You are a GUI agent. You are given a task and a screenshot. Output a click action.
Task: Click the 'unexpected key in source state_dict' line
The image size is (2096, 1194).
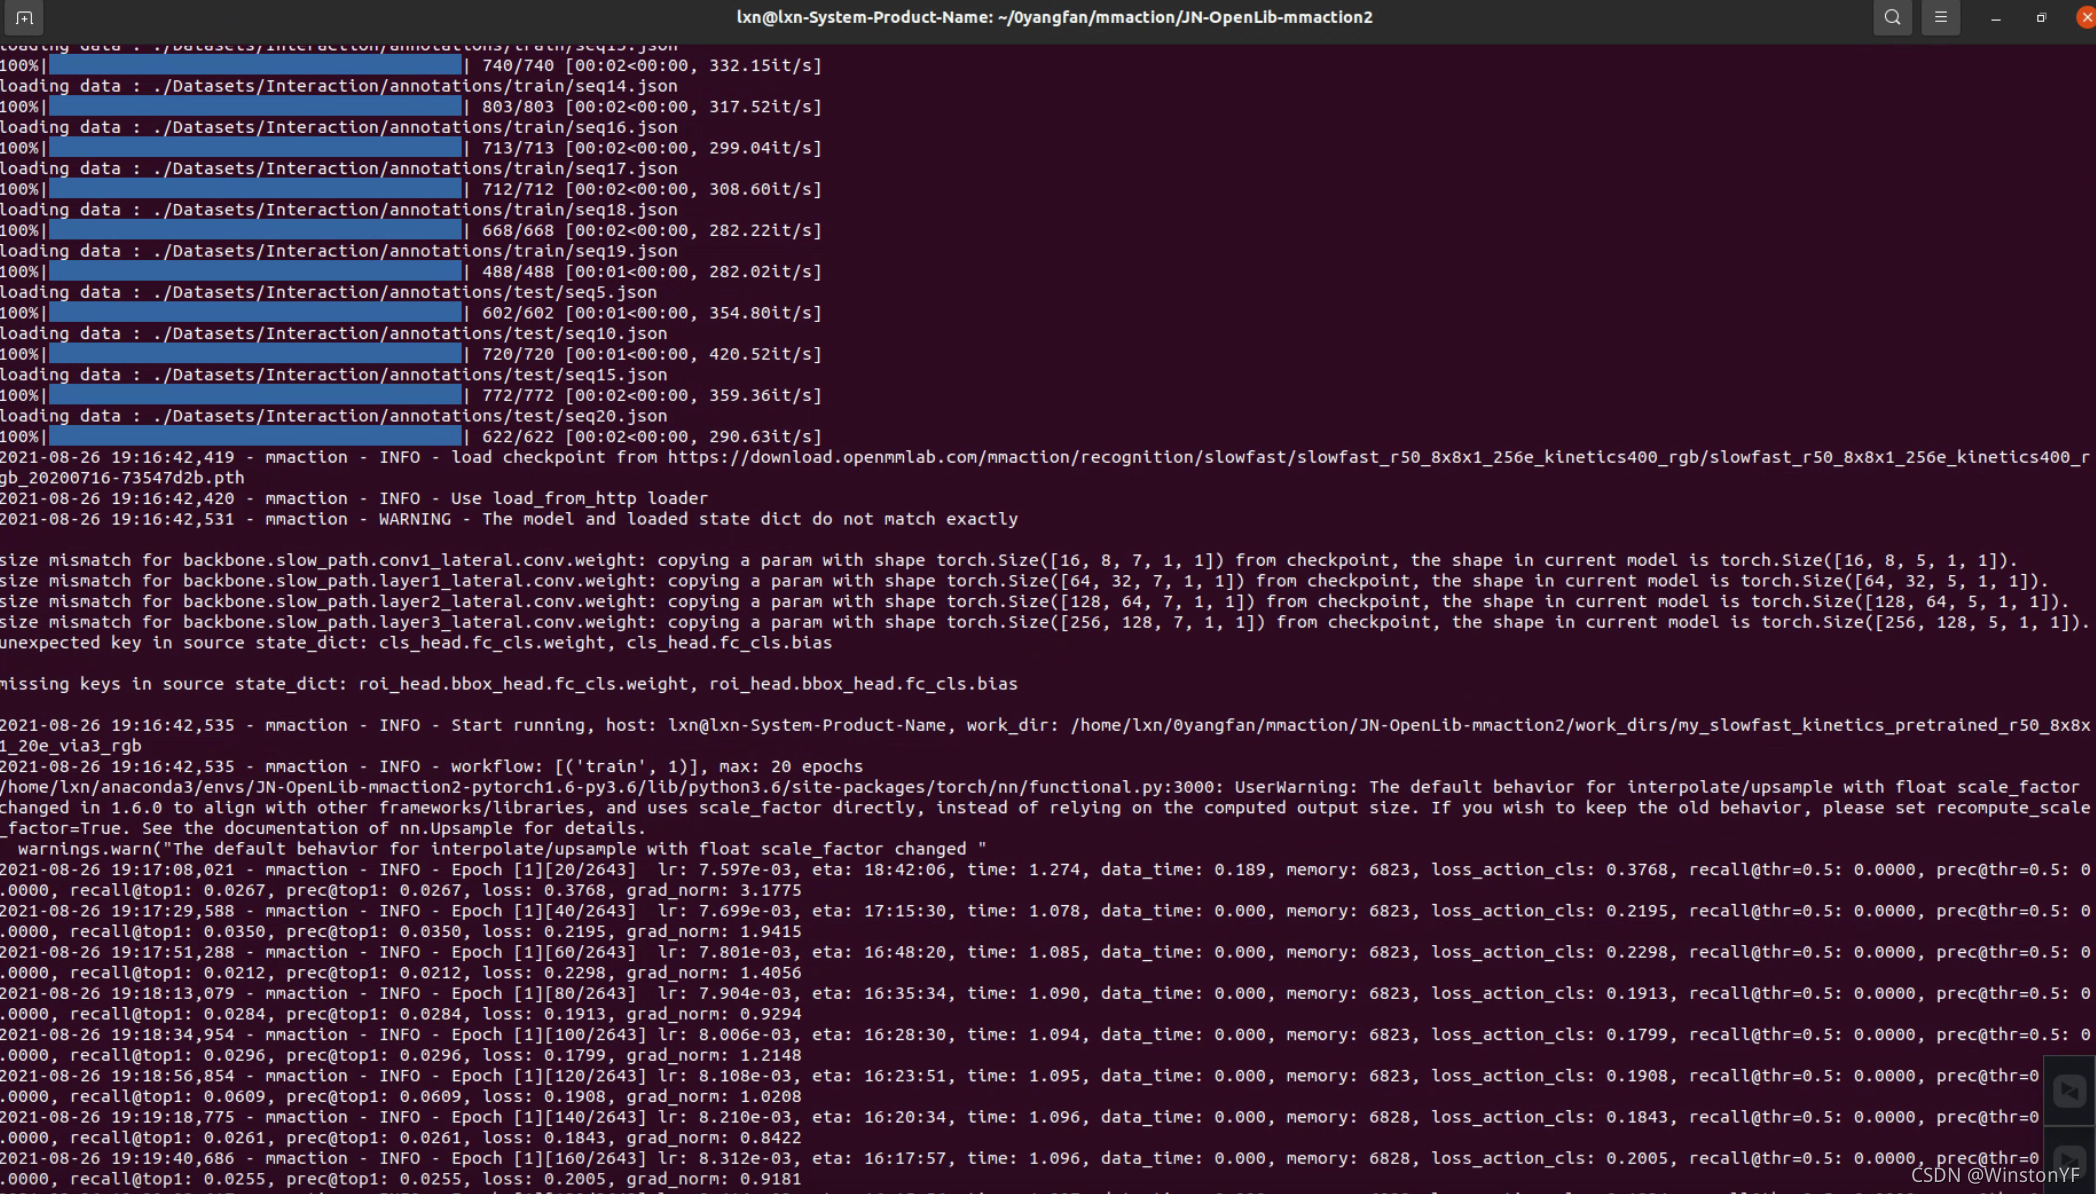(416, 643)
